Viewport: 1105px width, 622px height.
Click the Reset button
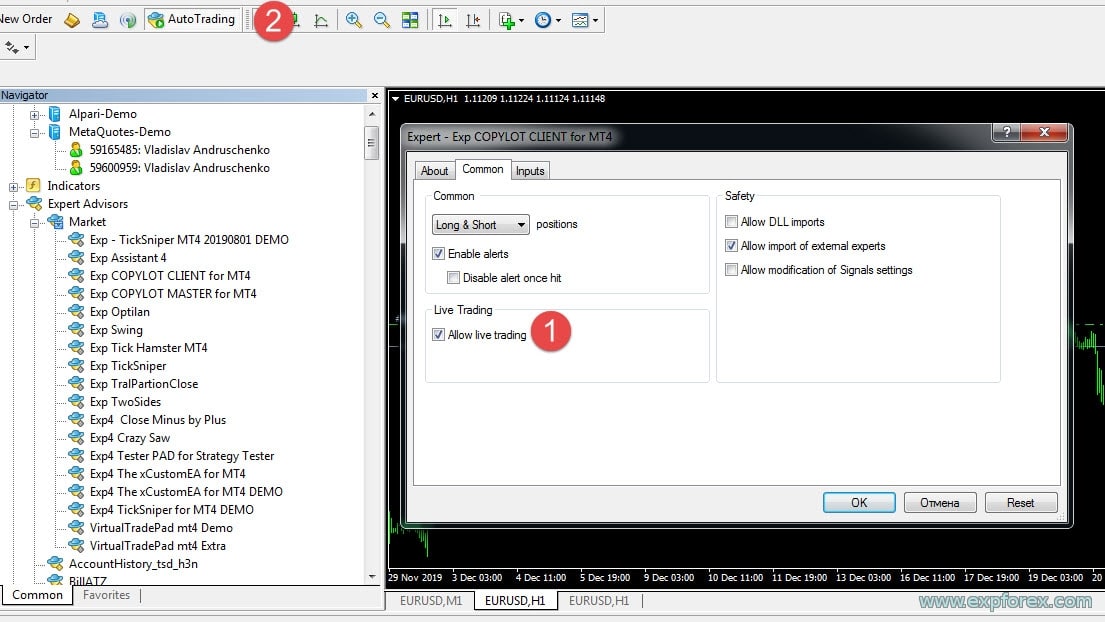tap(1021, 503)
